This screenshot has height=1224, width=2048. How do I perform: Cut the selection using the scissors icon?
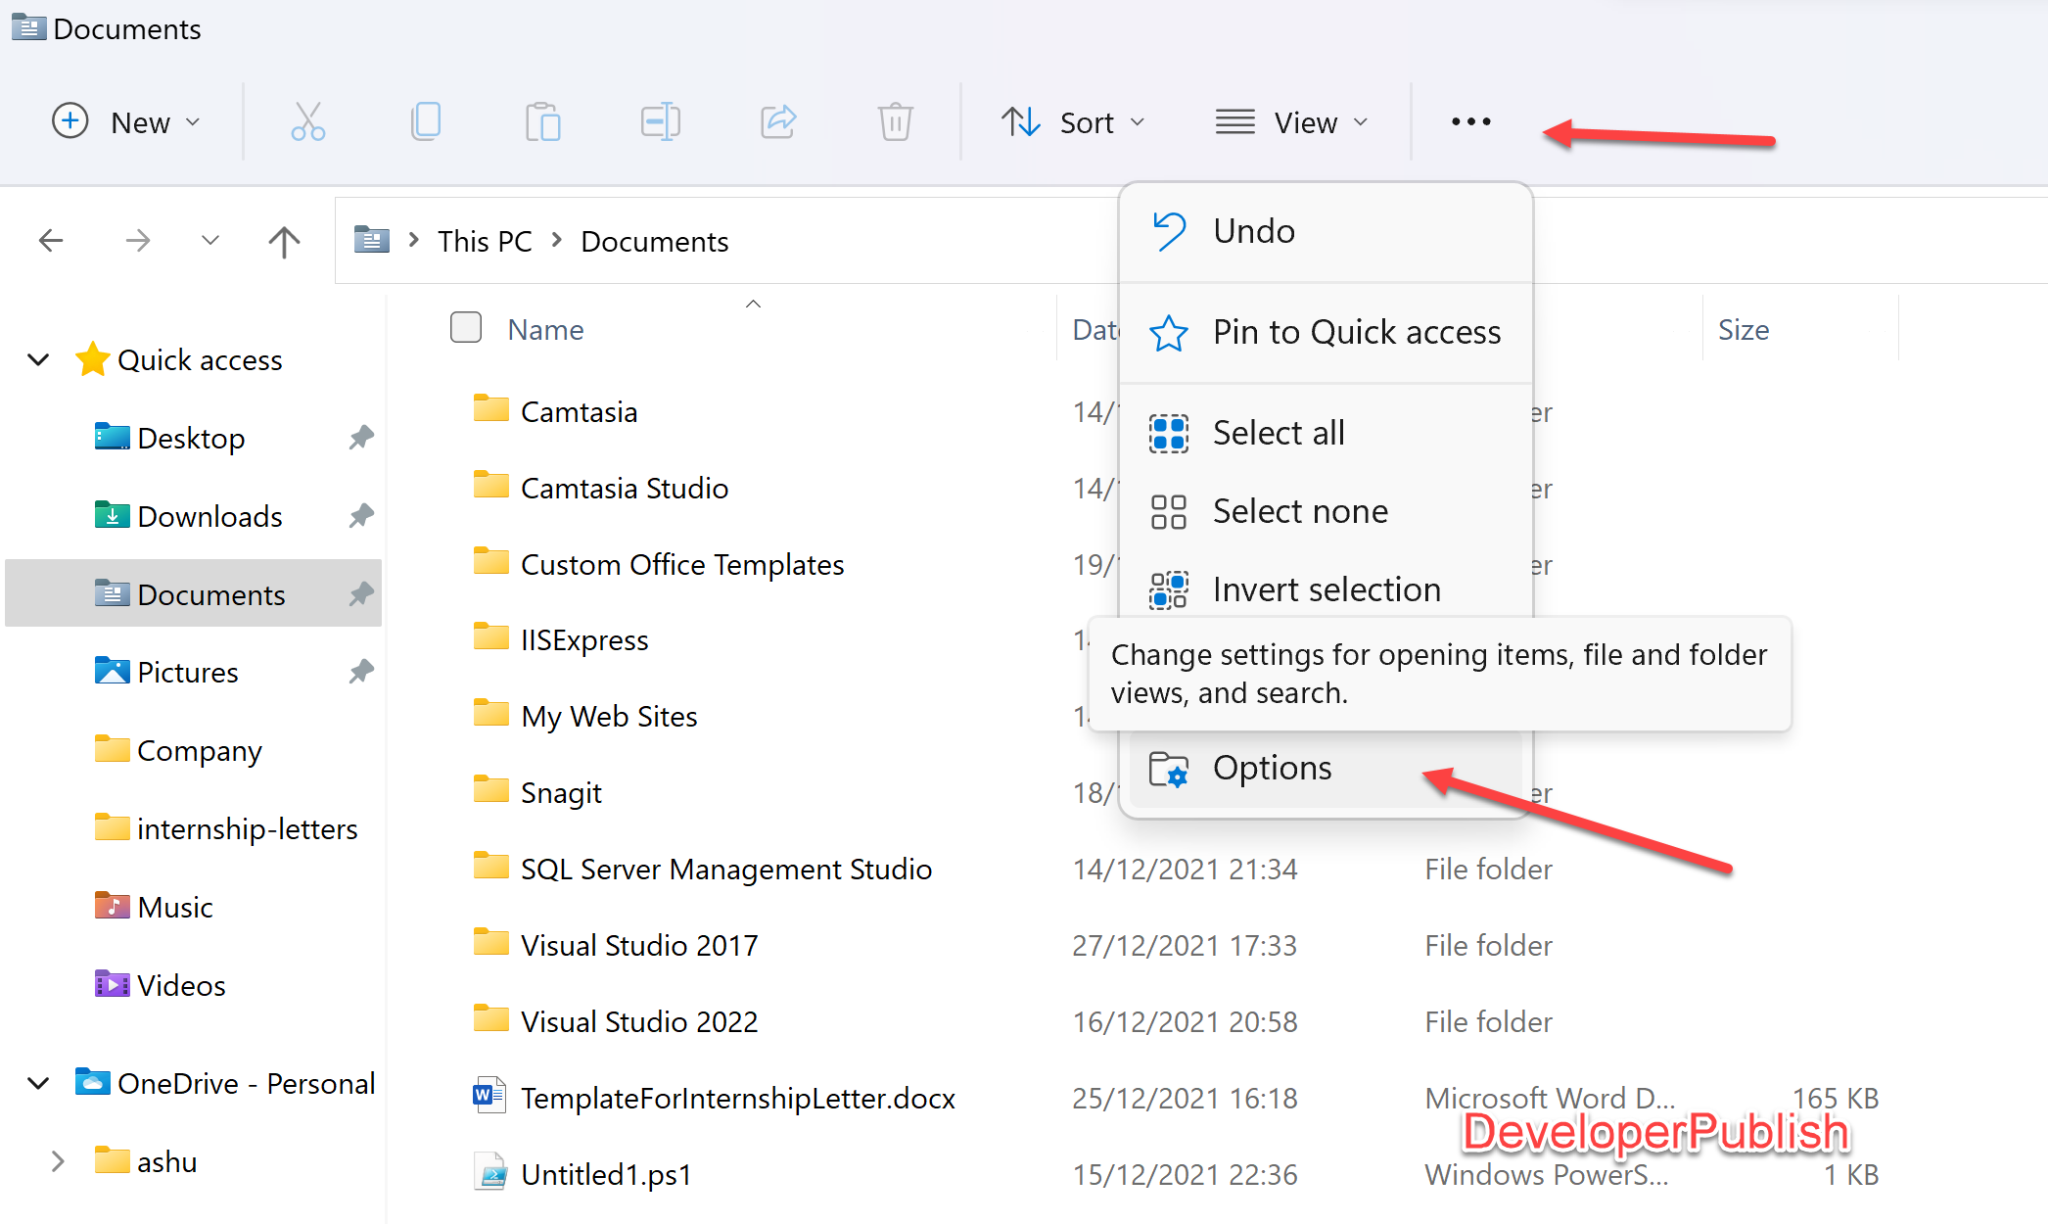click(x=308, y=121)
